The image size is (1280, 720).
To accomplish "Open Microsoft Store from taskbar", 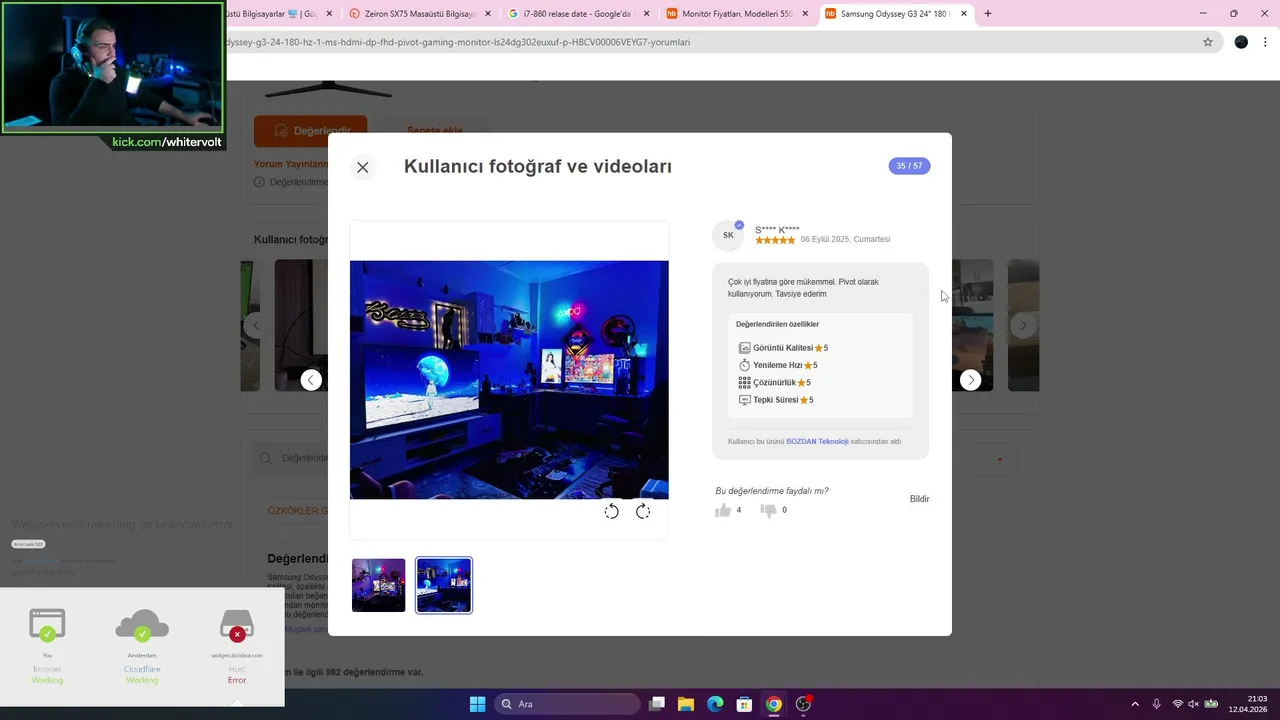I will (x=744, y=704).
